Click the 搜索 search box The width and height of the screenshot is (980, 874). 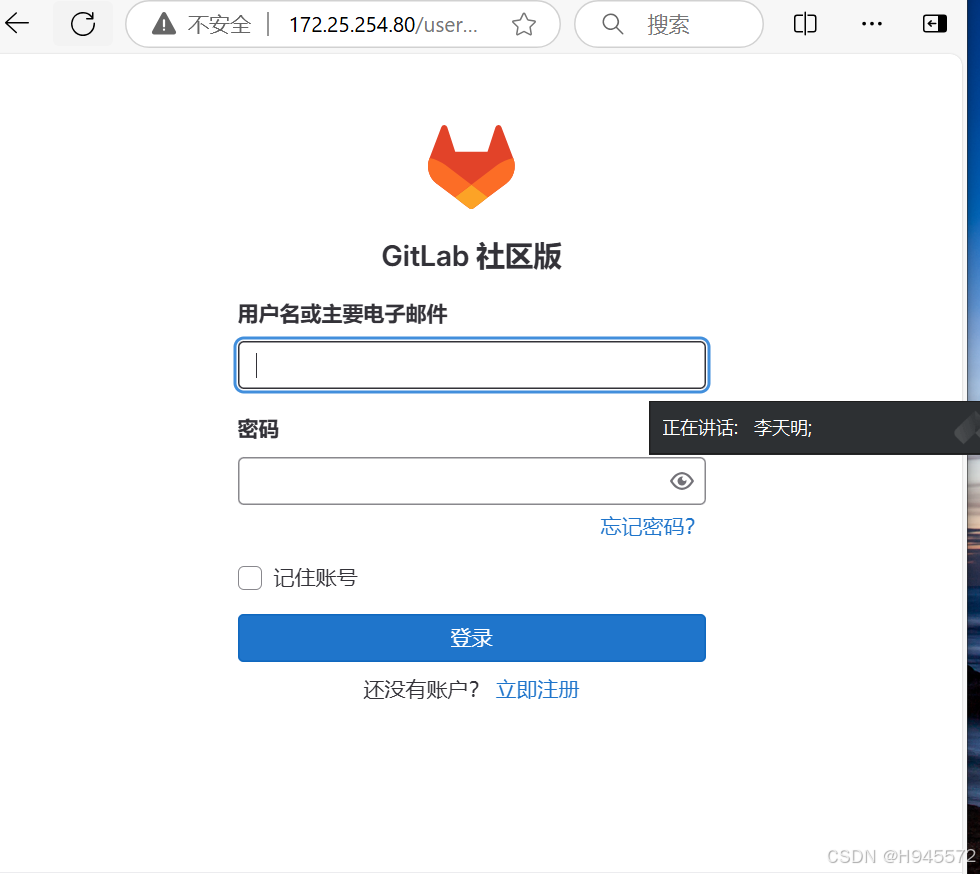[668, 24]
